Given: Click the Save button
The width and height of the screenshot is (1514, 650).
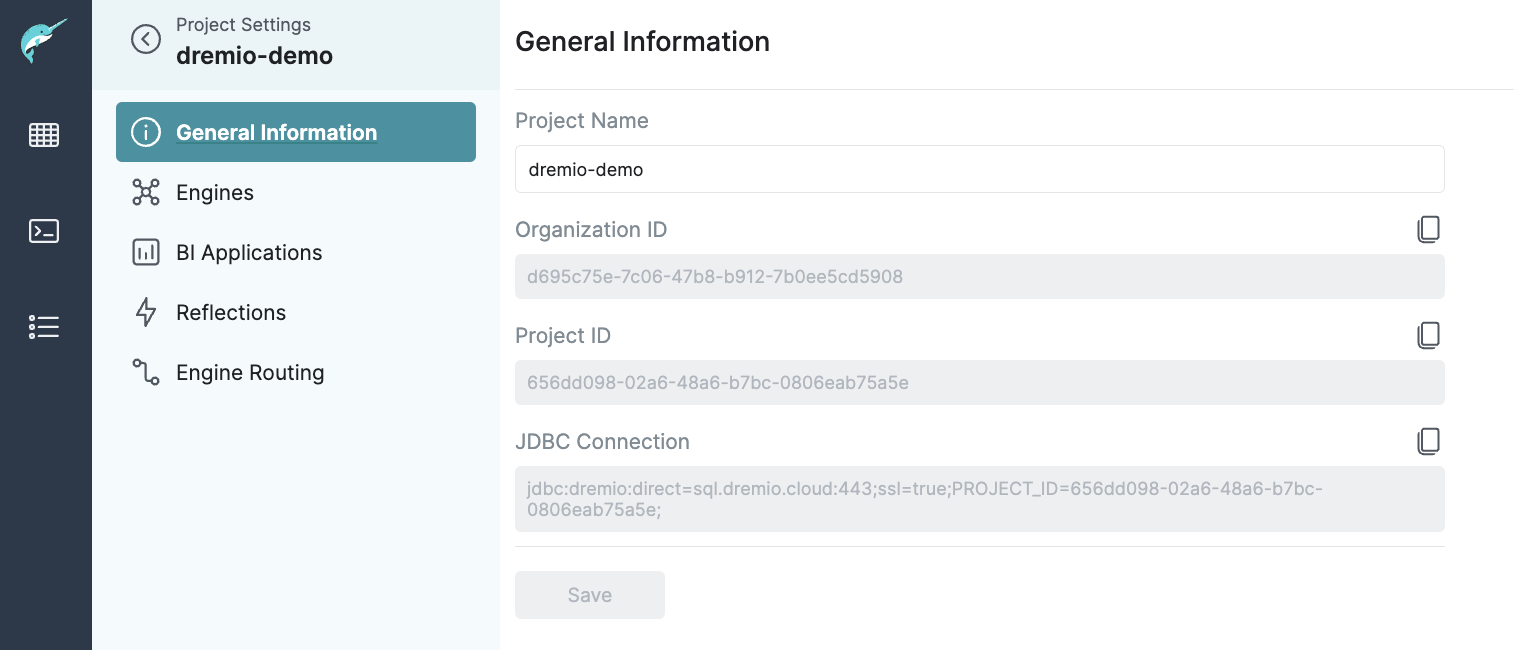Looking at the screenshot, I should 589,595.
